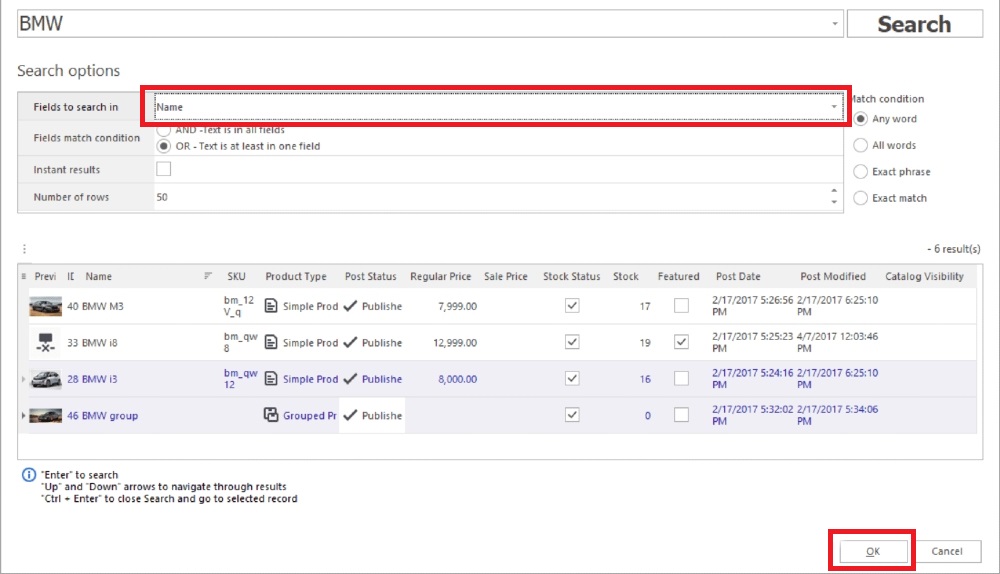Select the Exact match condition
The image size is (1000, 574).
(860, 198)
